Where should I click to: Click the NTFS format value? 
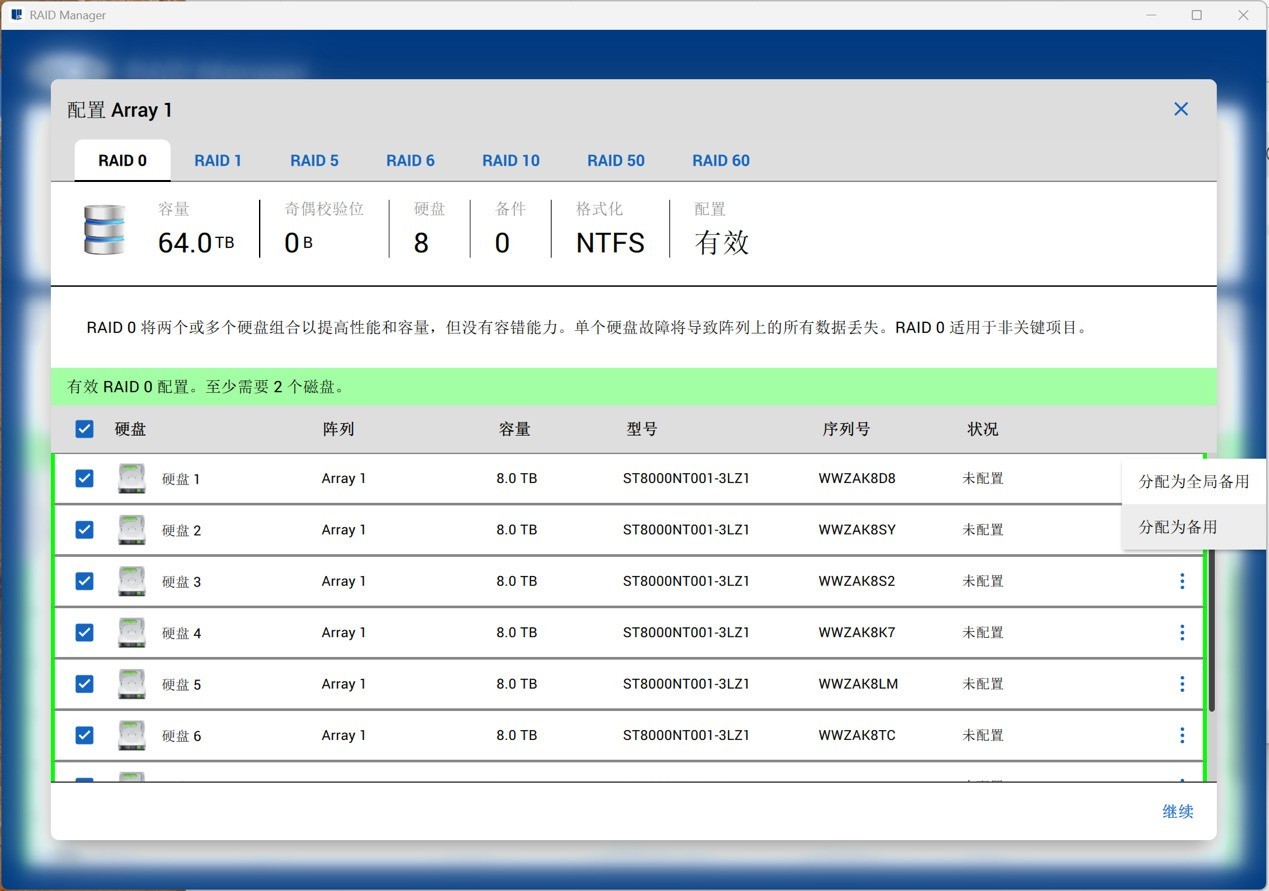tap(610, 243)
